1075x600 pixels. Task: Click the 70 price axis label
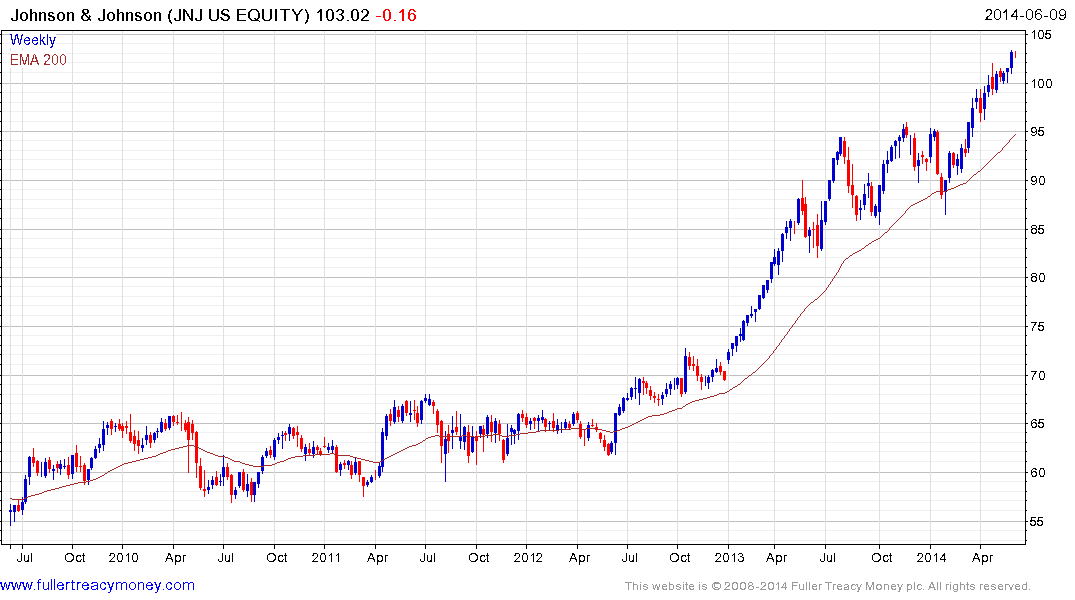pos(1038,375)
